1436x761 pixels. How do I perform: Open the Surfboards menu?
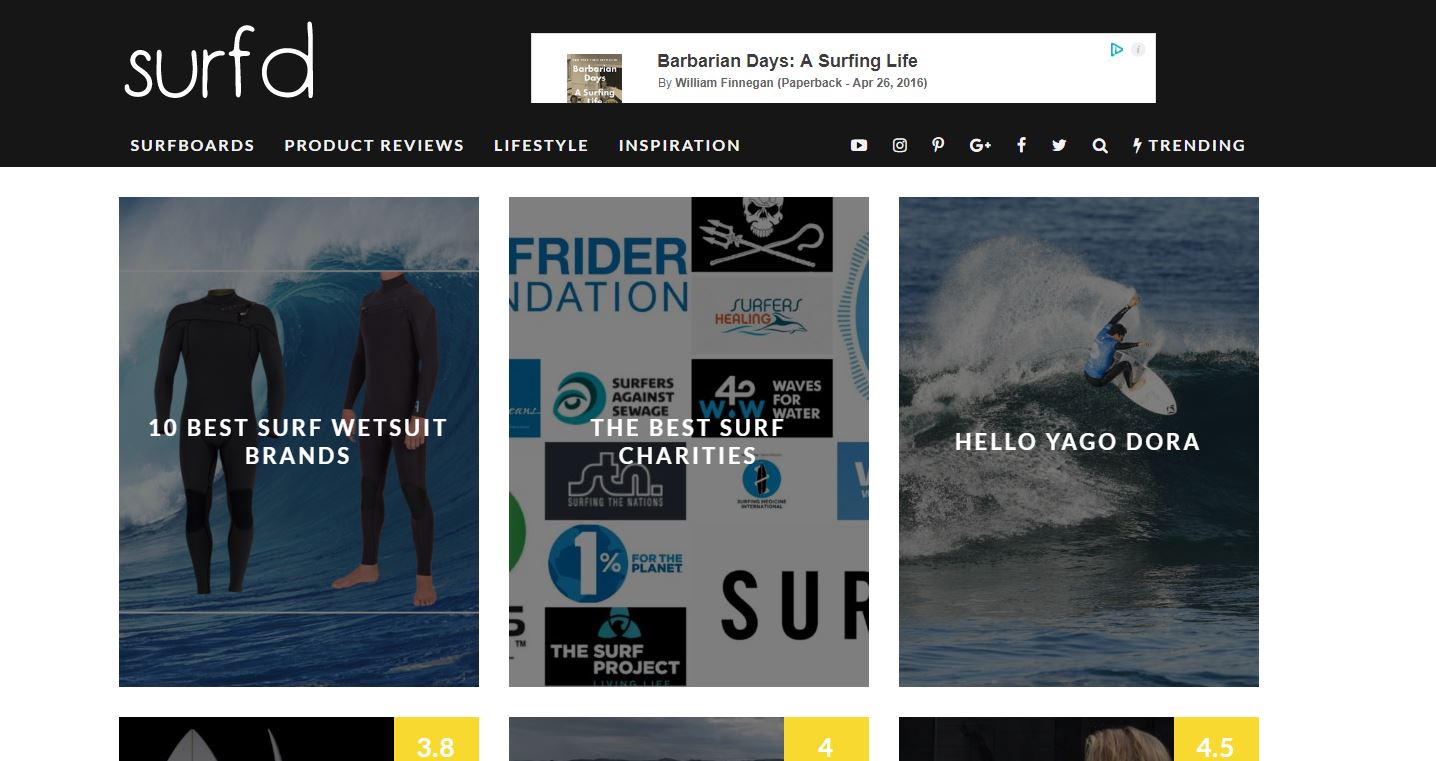point(192,145)
